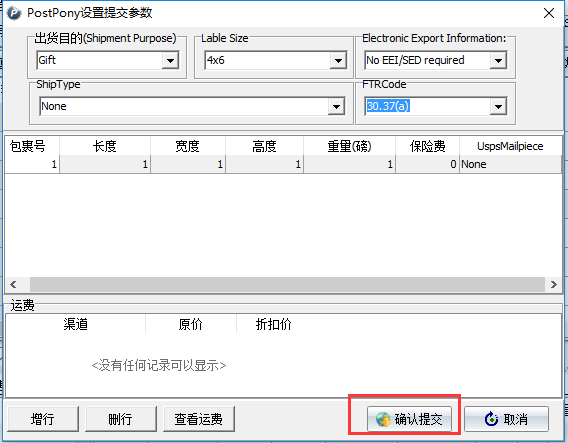
Task: Click the globe icon on 确认提交 button
Action: pos(383,419)
